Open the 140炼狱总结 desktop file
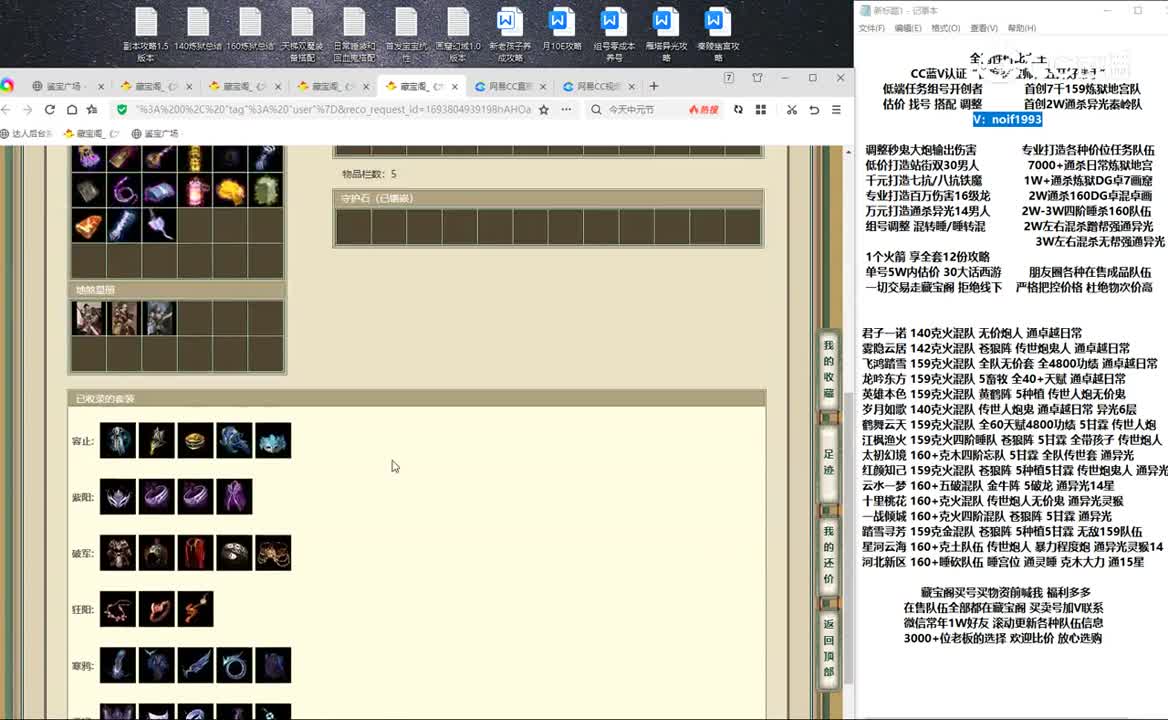This screenshot has height=720, width=1168. pyautogui.click(x=198, y=29)
